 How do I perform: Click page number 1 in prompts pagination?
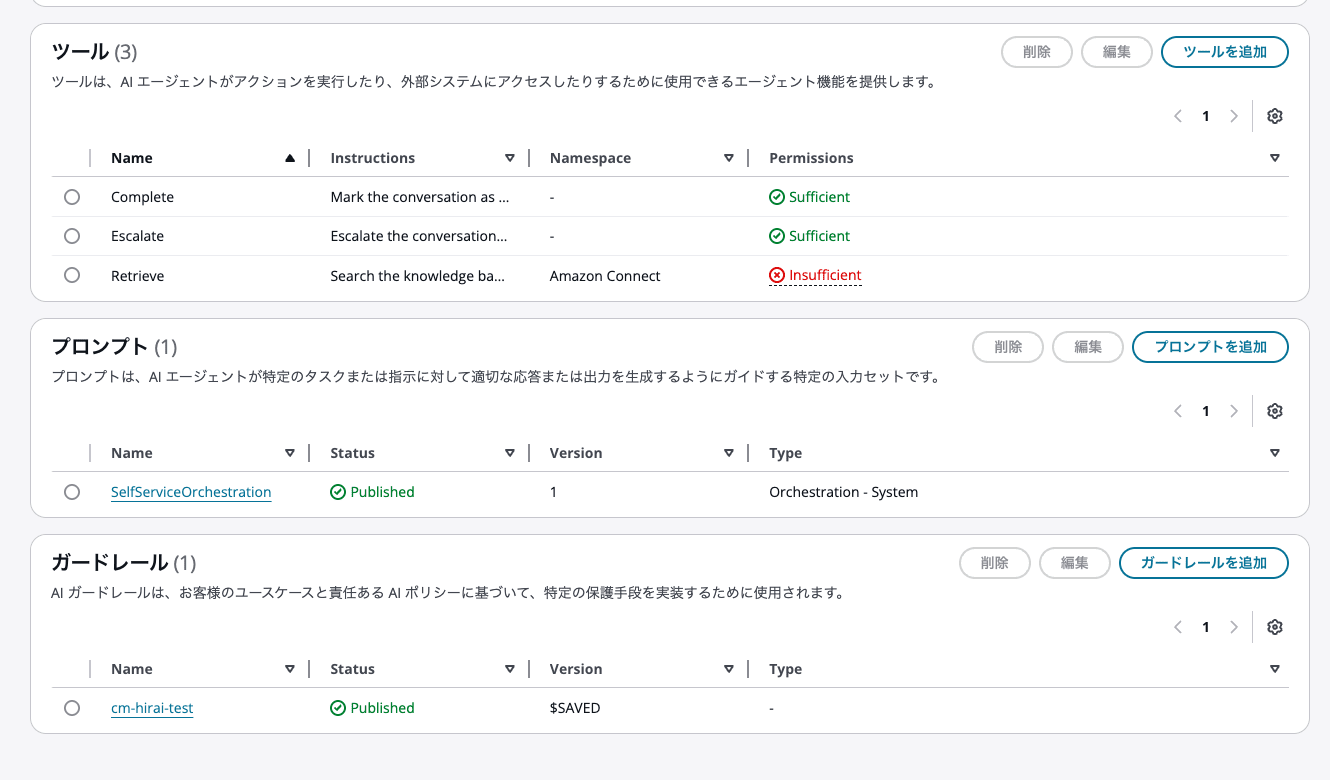click(x=1205, y=410)
